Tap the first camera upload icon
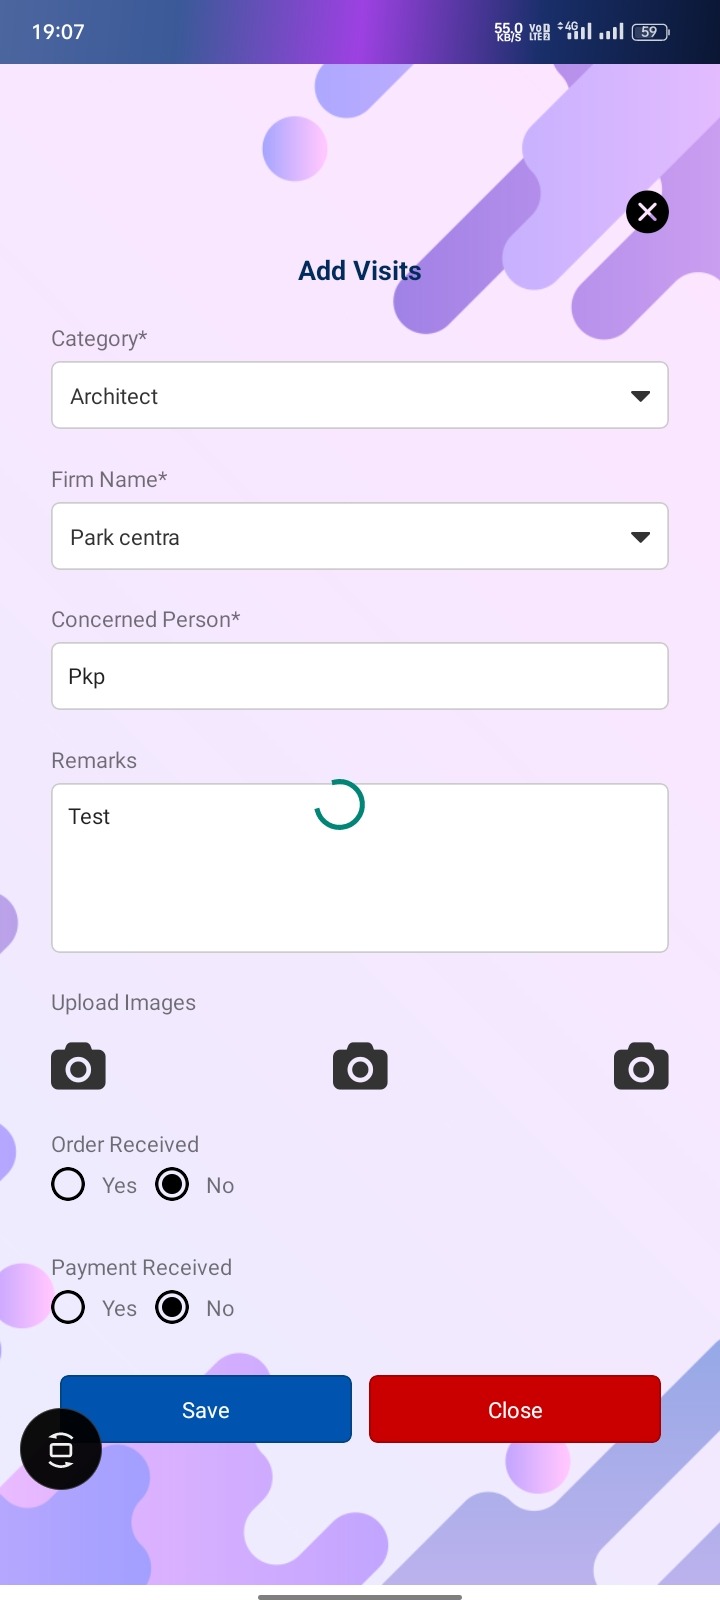The height and width of the screenshot is (1612, 720). [78, 1067]
